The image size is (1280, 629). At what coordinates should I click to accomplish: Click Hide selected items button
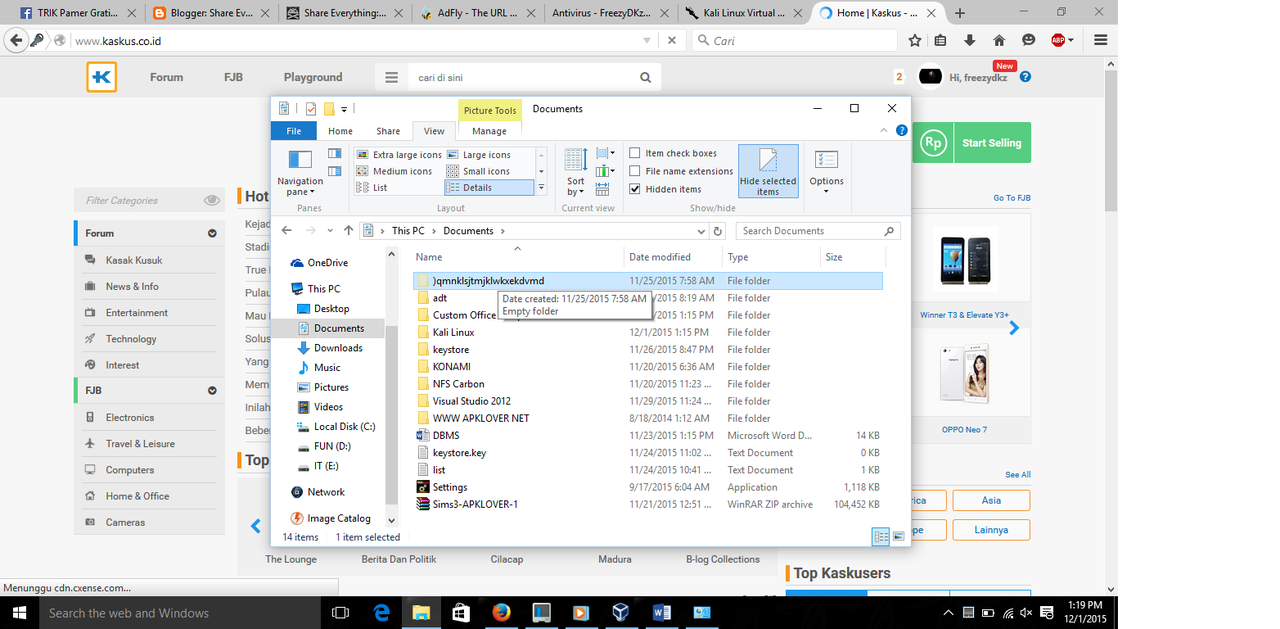coord(768,171)
